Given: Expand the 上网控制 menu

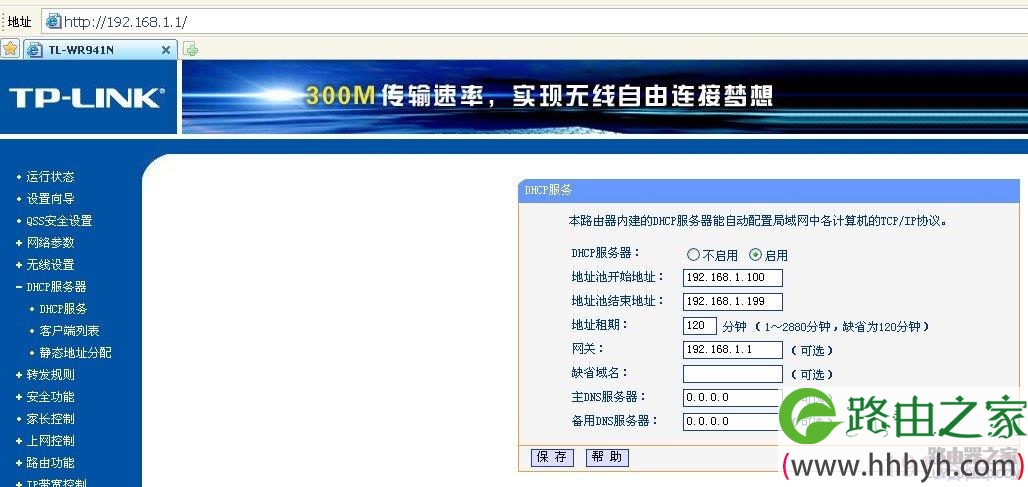Looking at the screenshot, I should pyautogui.click(x=50, y=440).
